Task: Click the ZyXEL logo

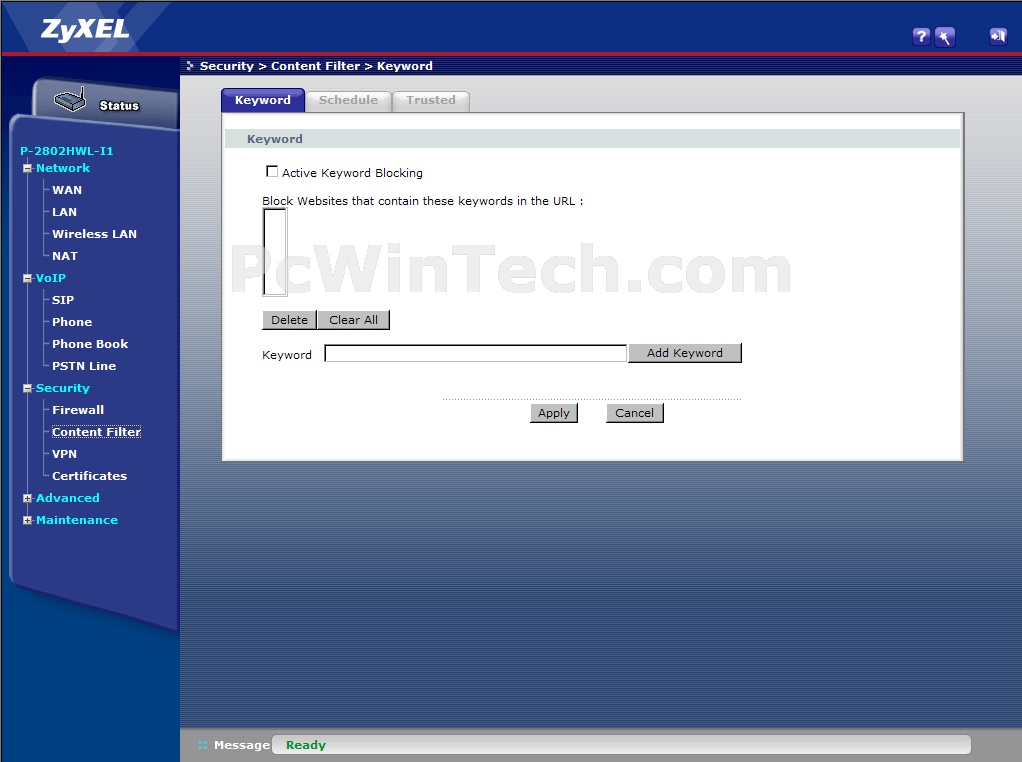Action: 85,29
